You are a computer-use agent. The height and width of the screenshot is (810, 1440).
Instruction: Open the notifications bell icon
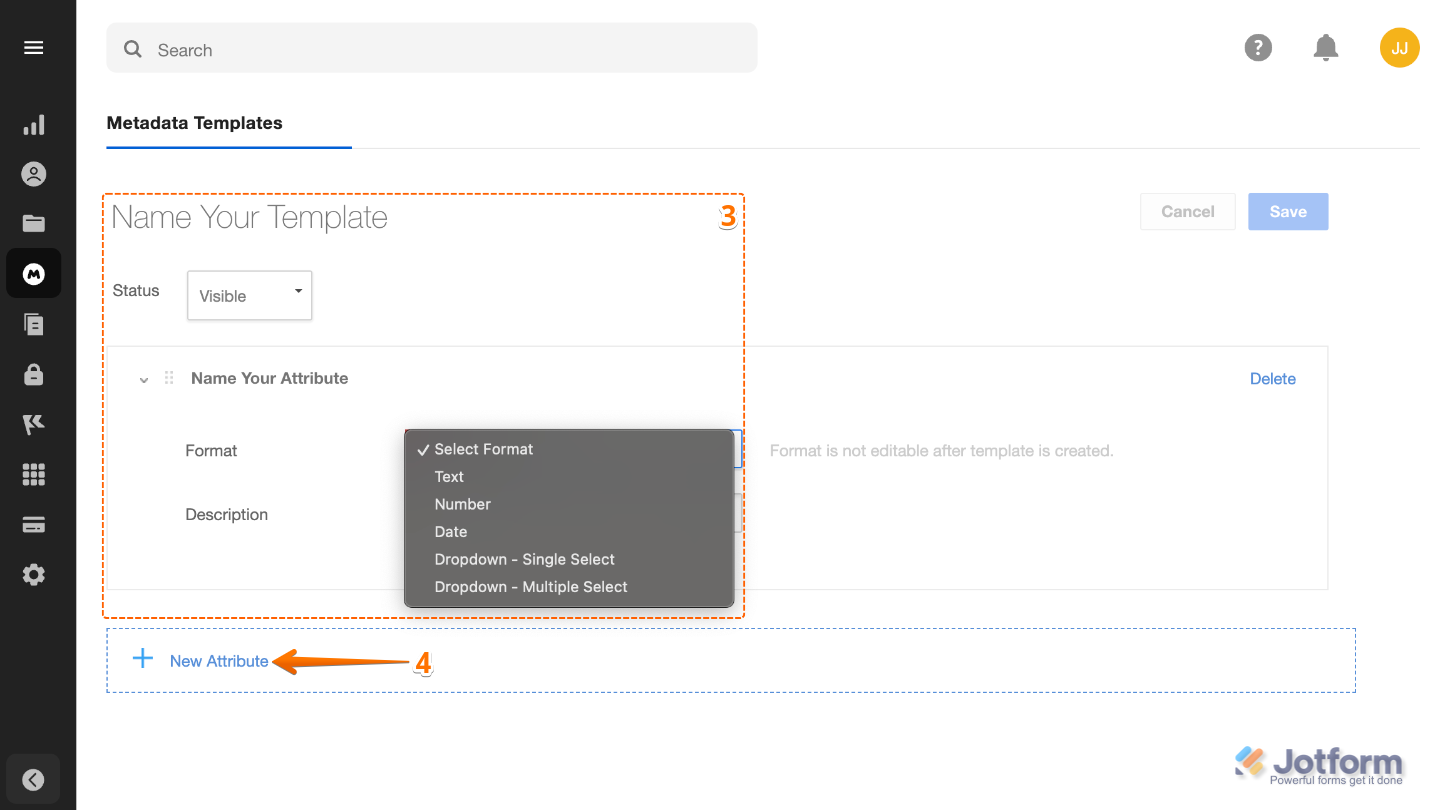1325,47
